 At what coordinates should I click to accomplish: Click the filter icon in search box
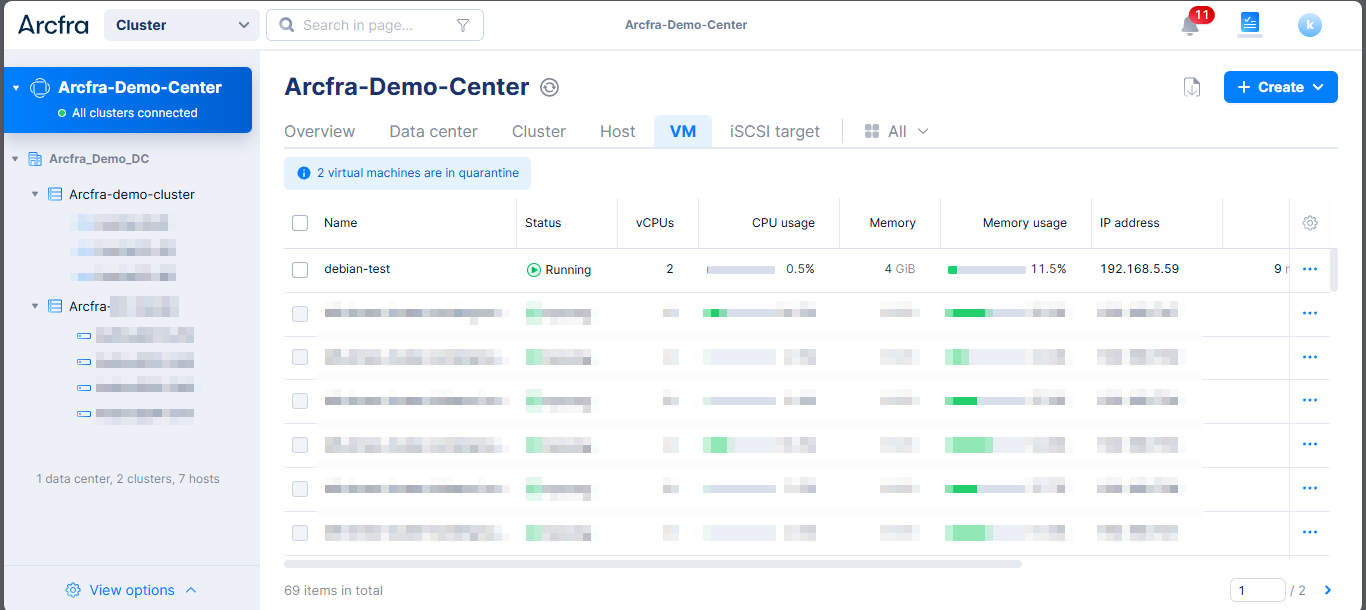463,26
